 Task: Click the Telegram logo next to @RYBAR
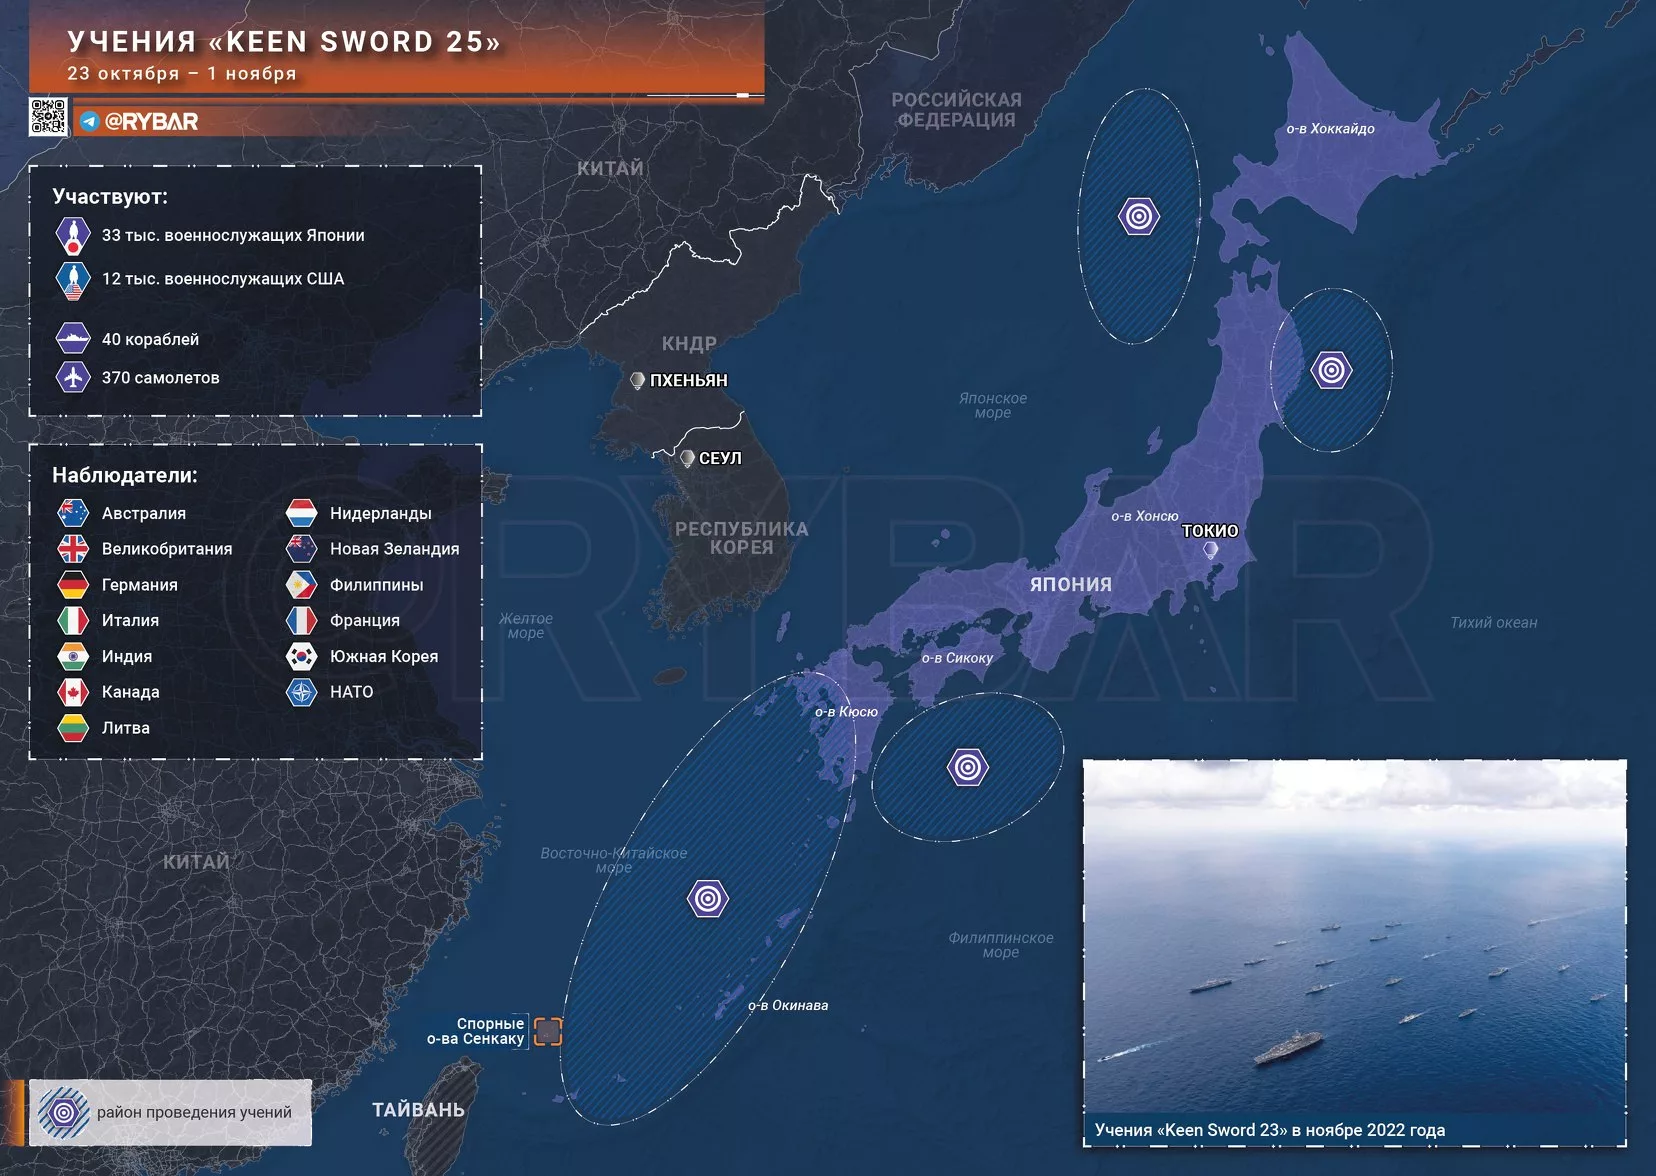90,122
